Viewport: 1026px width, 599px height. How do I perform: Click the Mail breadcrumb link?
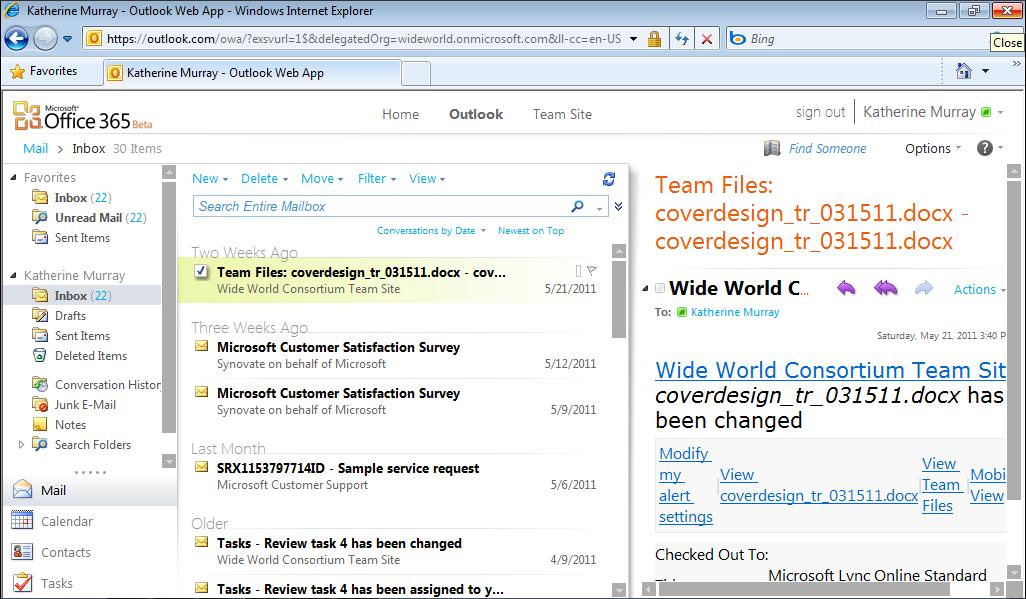35,149
